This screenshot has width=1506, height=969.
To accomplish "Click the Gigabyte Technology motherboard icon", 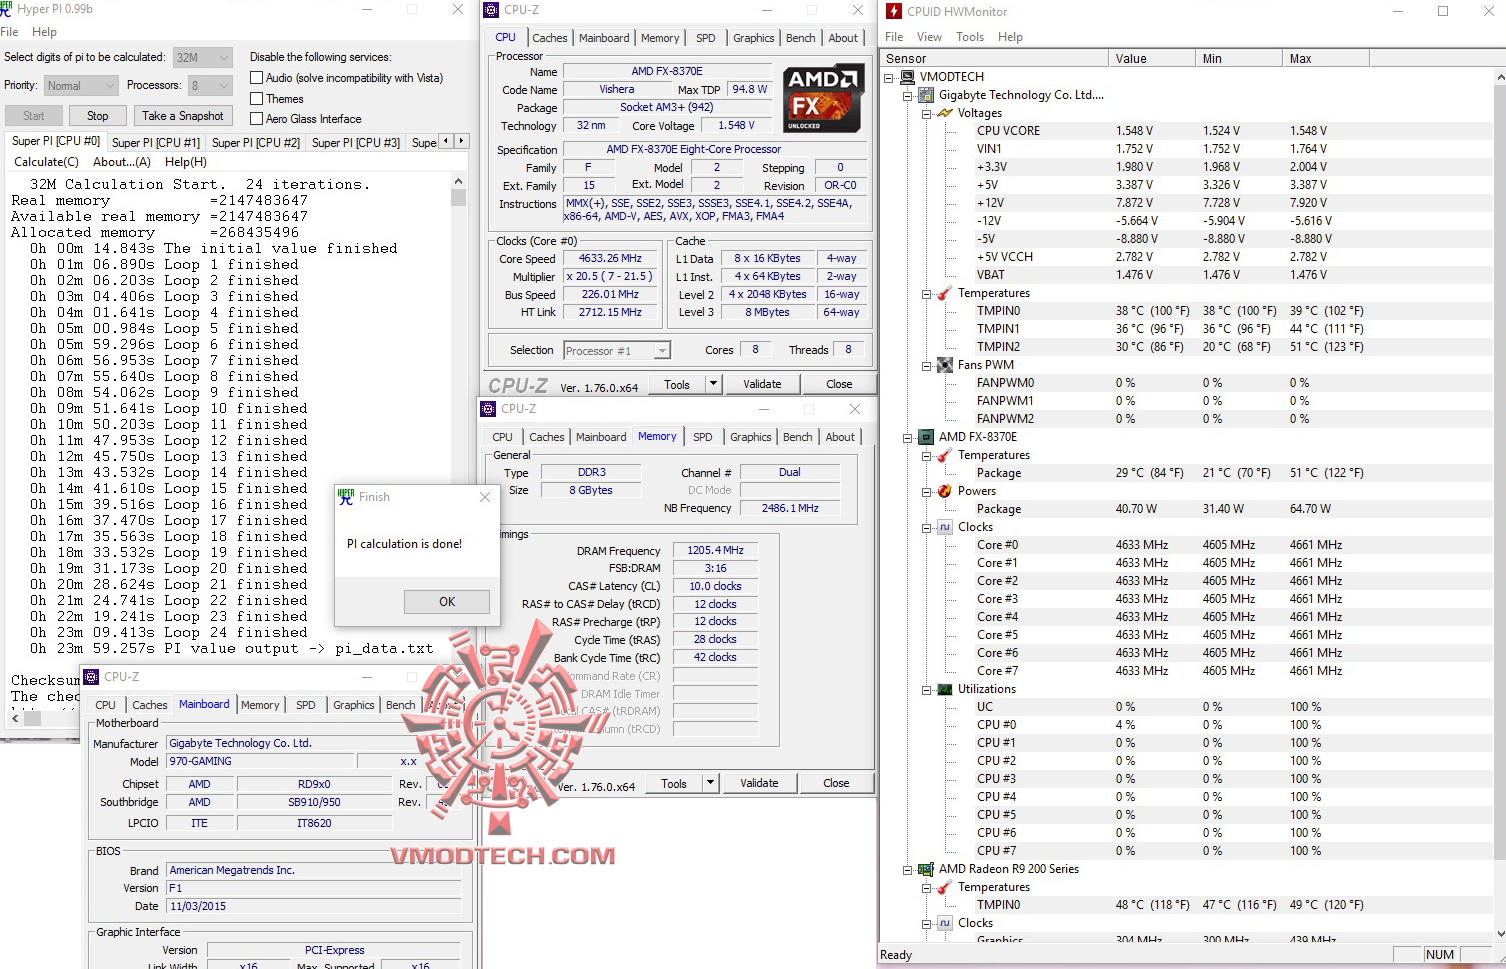I will pyautogui.click(x=926, y=95).
